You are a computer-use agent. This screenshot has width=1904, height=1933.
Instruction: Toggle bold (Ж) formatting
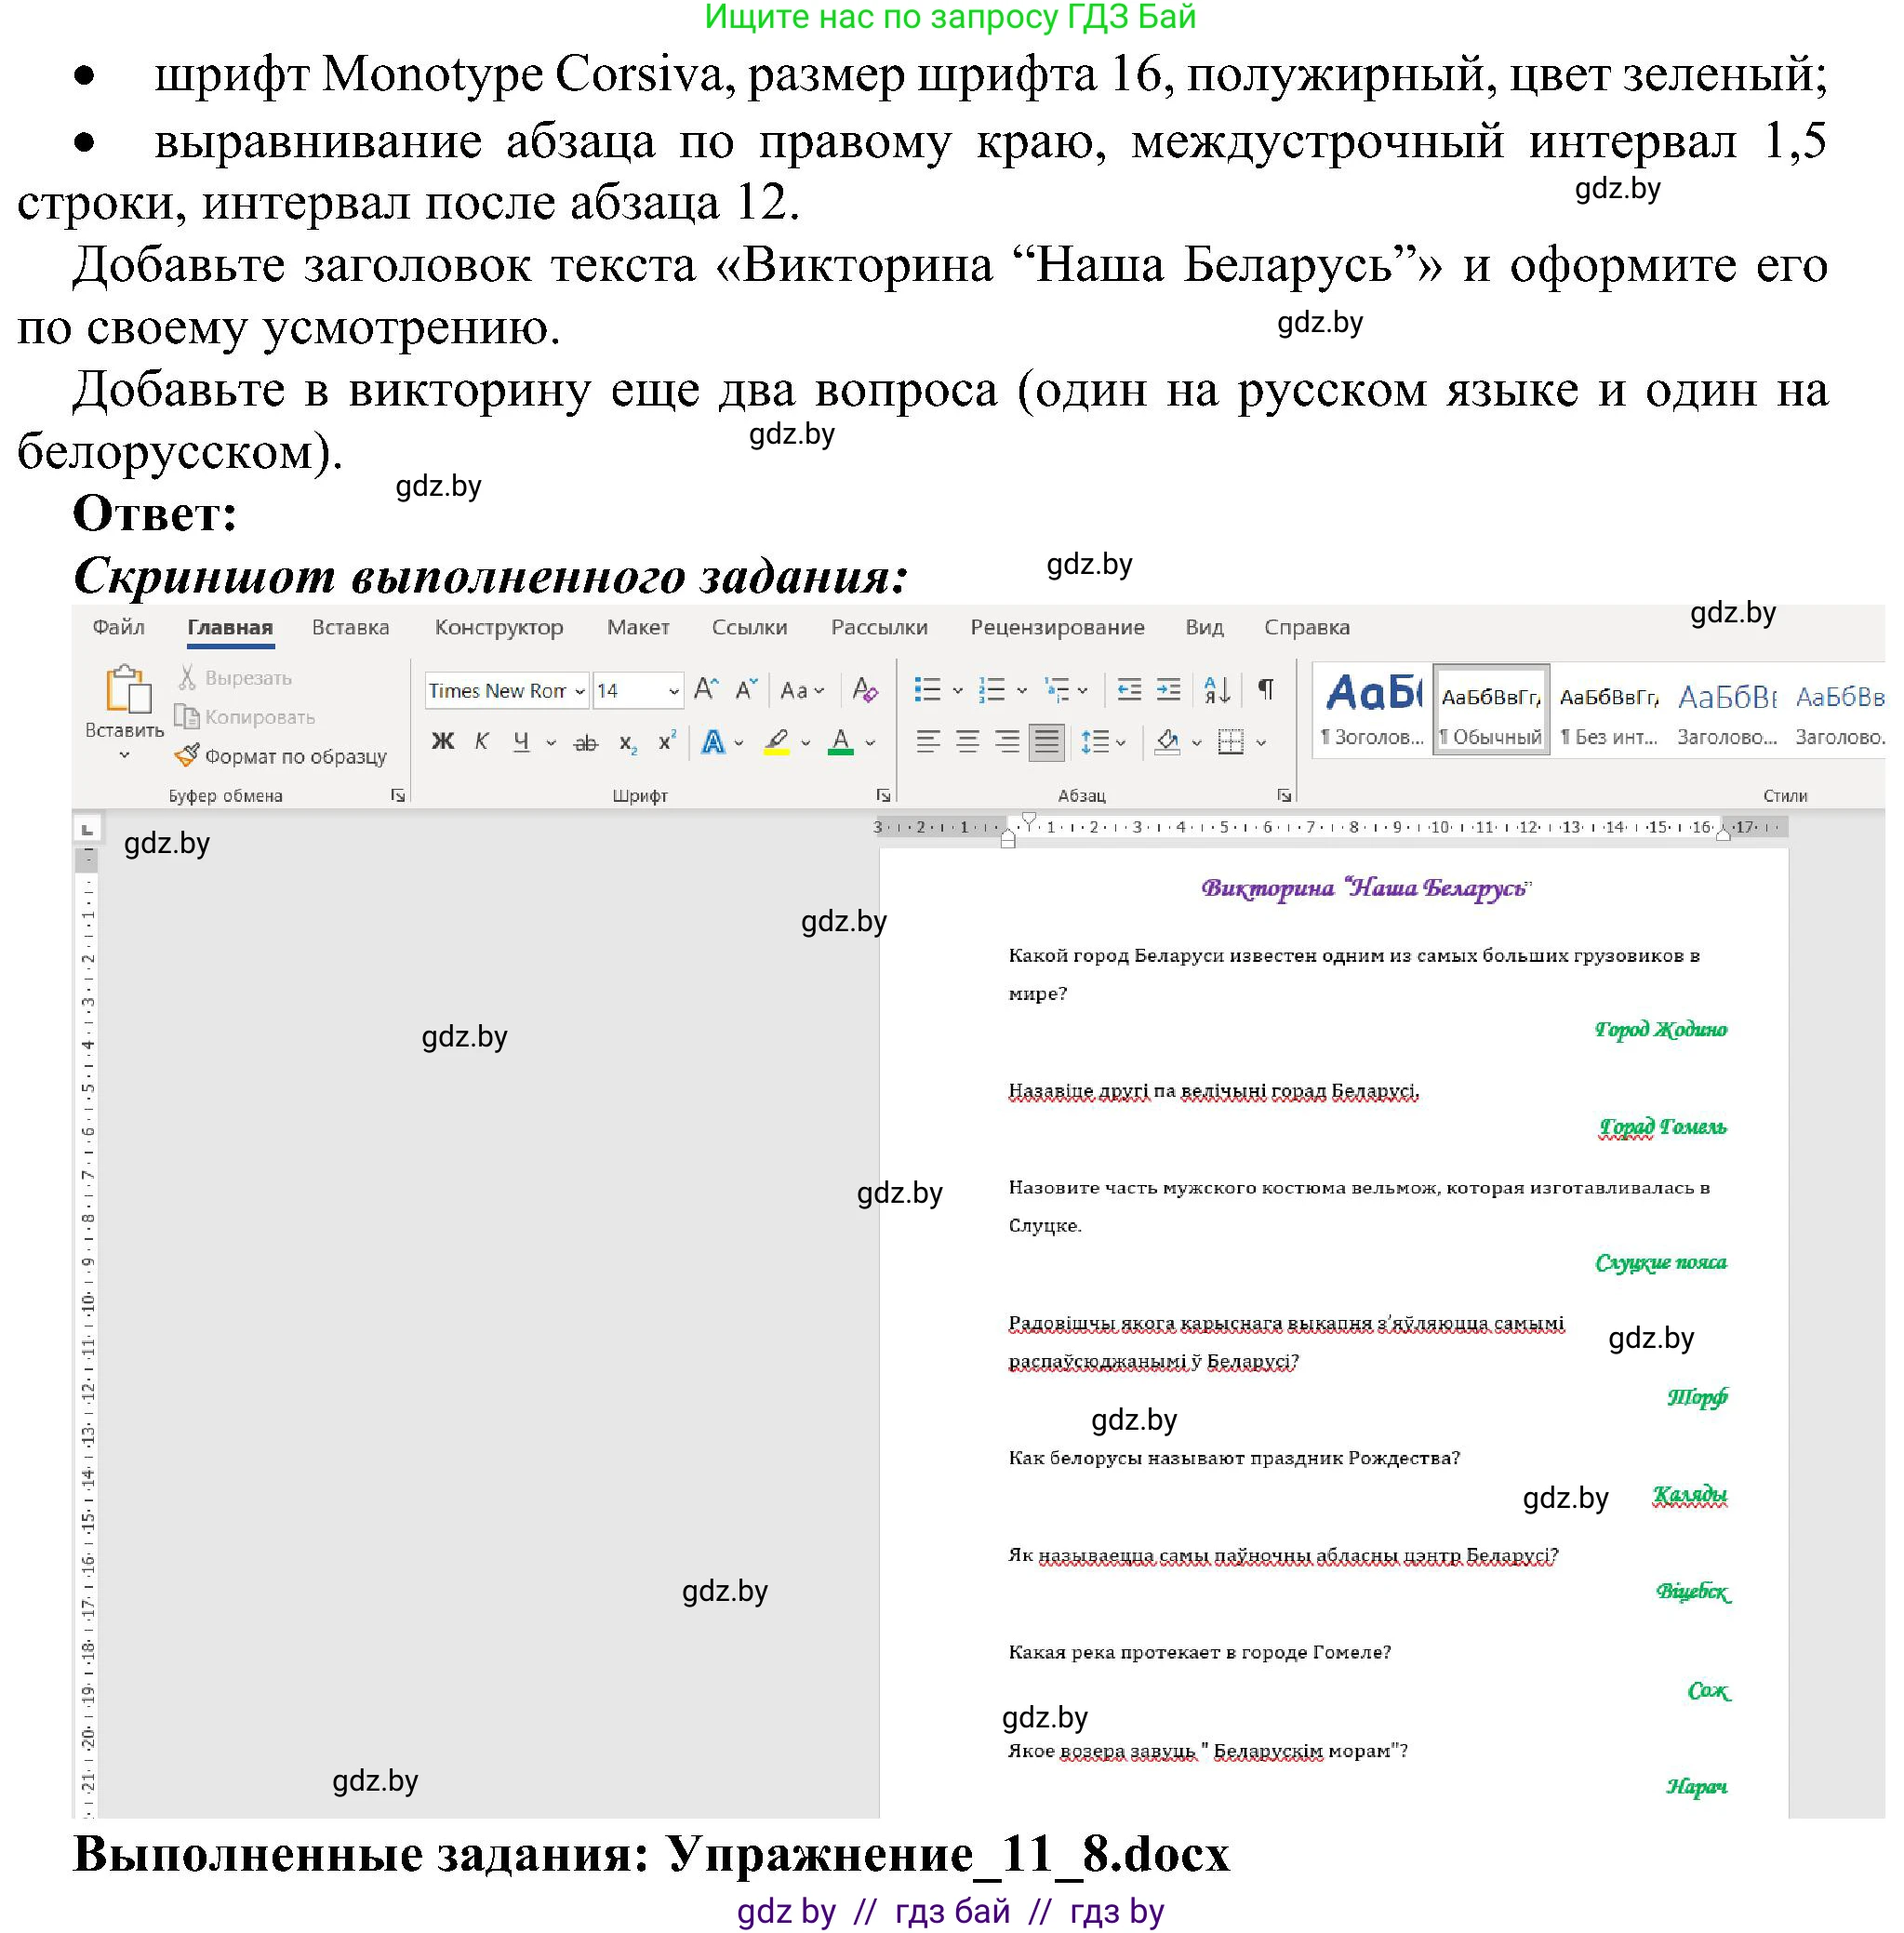442,742
